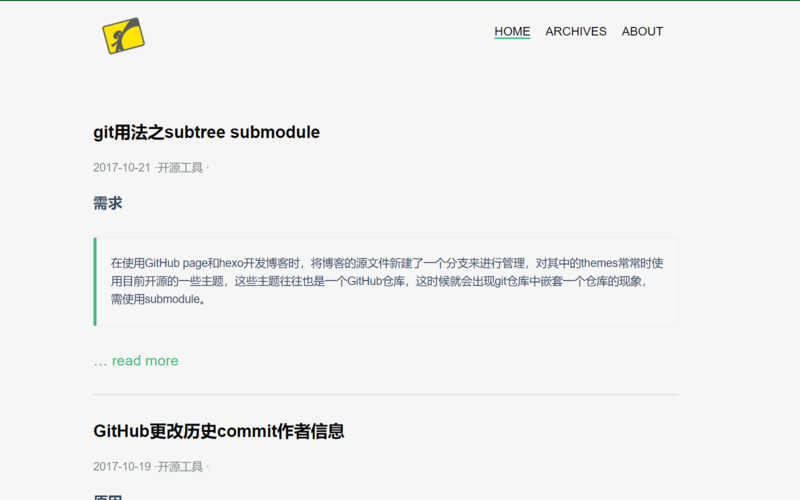The image size is (800, 500).
Task: Select 开源工具 category under the second post
Action: click(180, 467)
